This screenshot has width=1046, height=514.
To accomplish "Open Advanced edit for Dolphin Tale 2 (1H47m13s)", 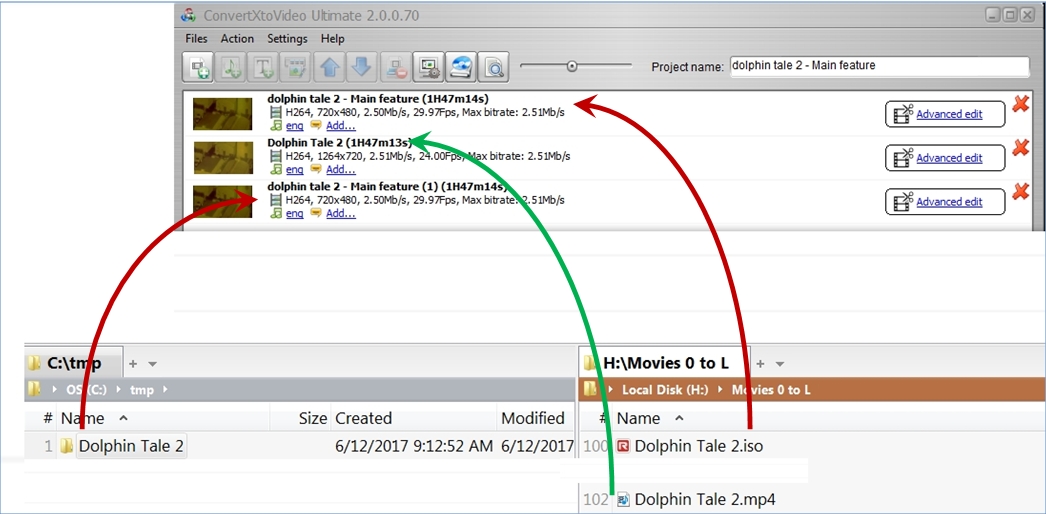I will tap(945, 158).
